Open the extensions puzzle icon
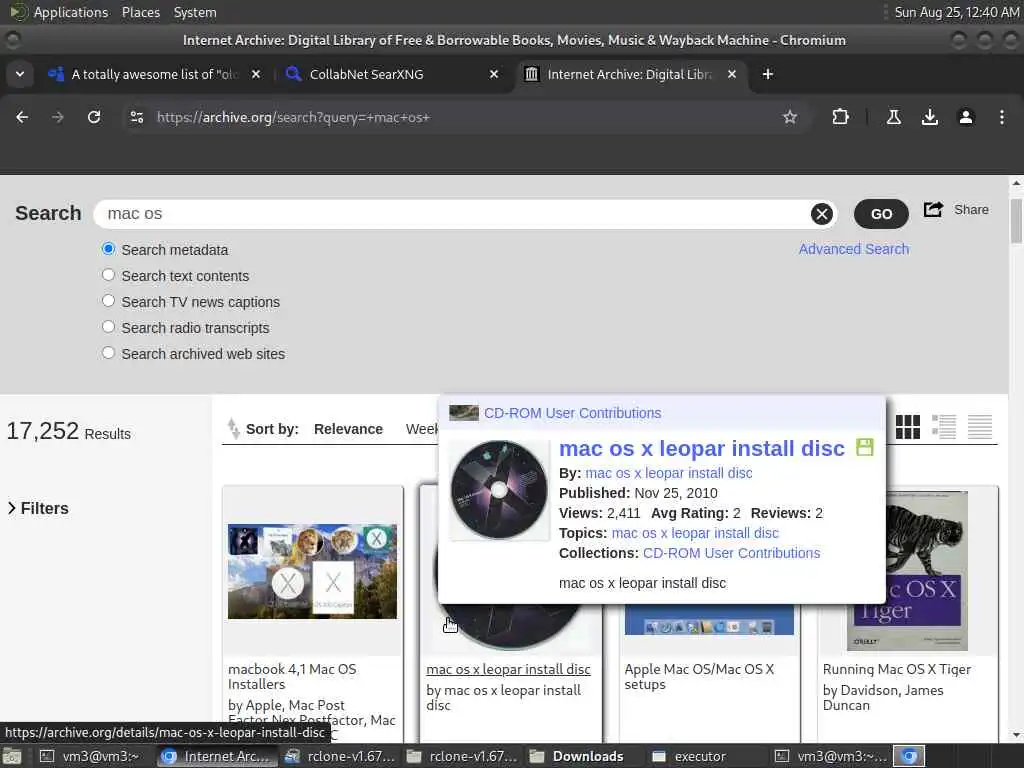 840,118
